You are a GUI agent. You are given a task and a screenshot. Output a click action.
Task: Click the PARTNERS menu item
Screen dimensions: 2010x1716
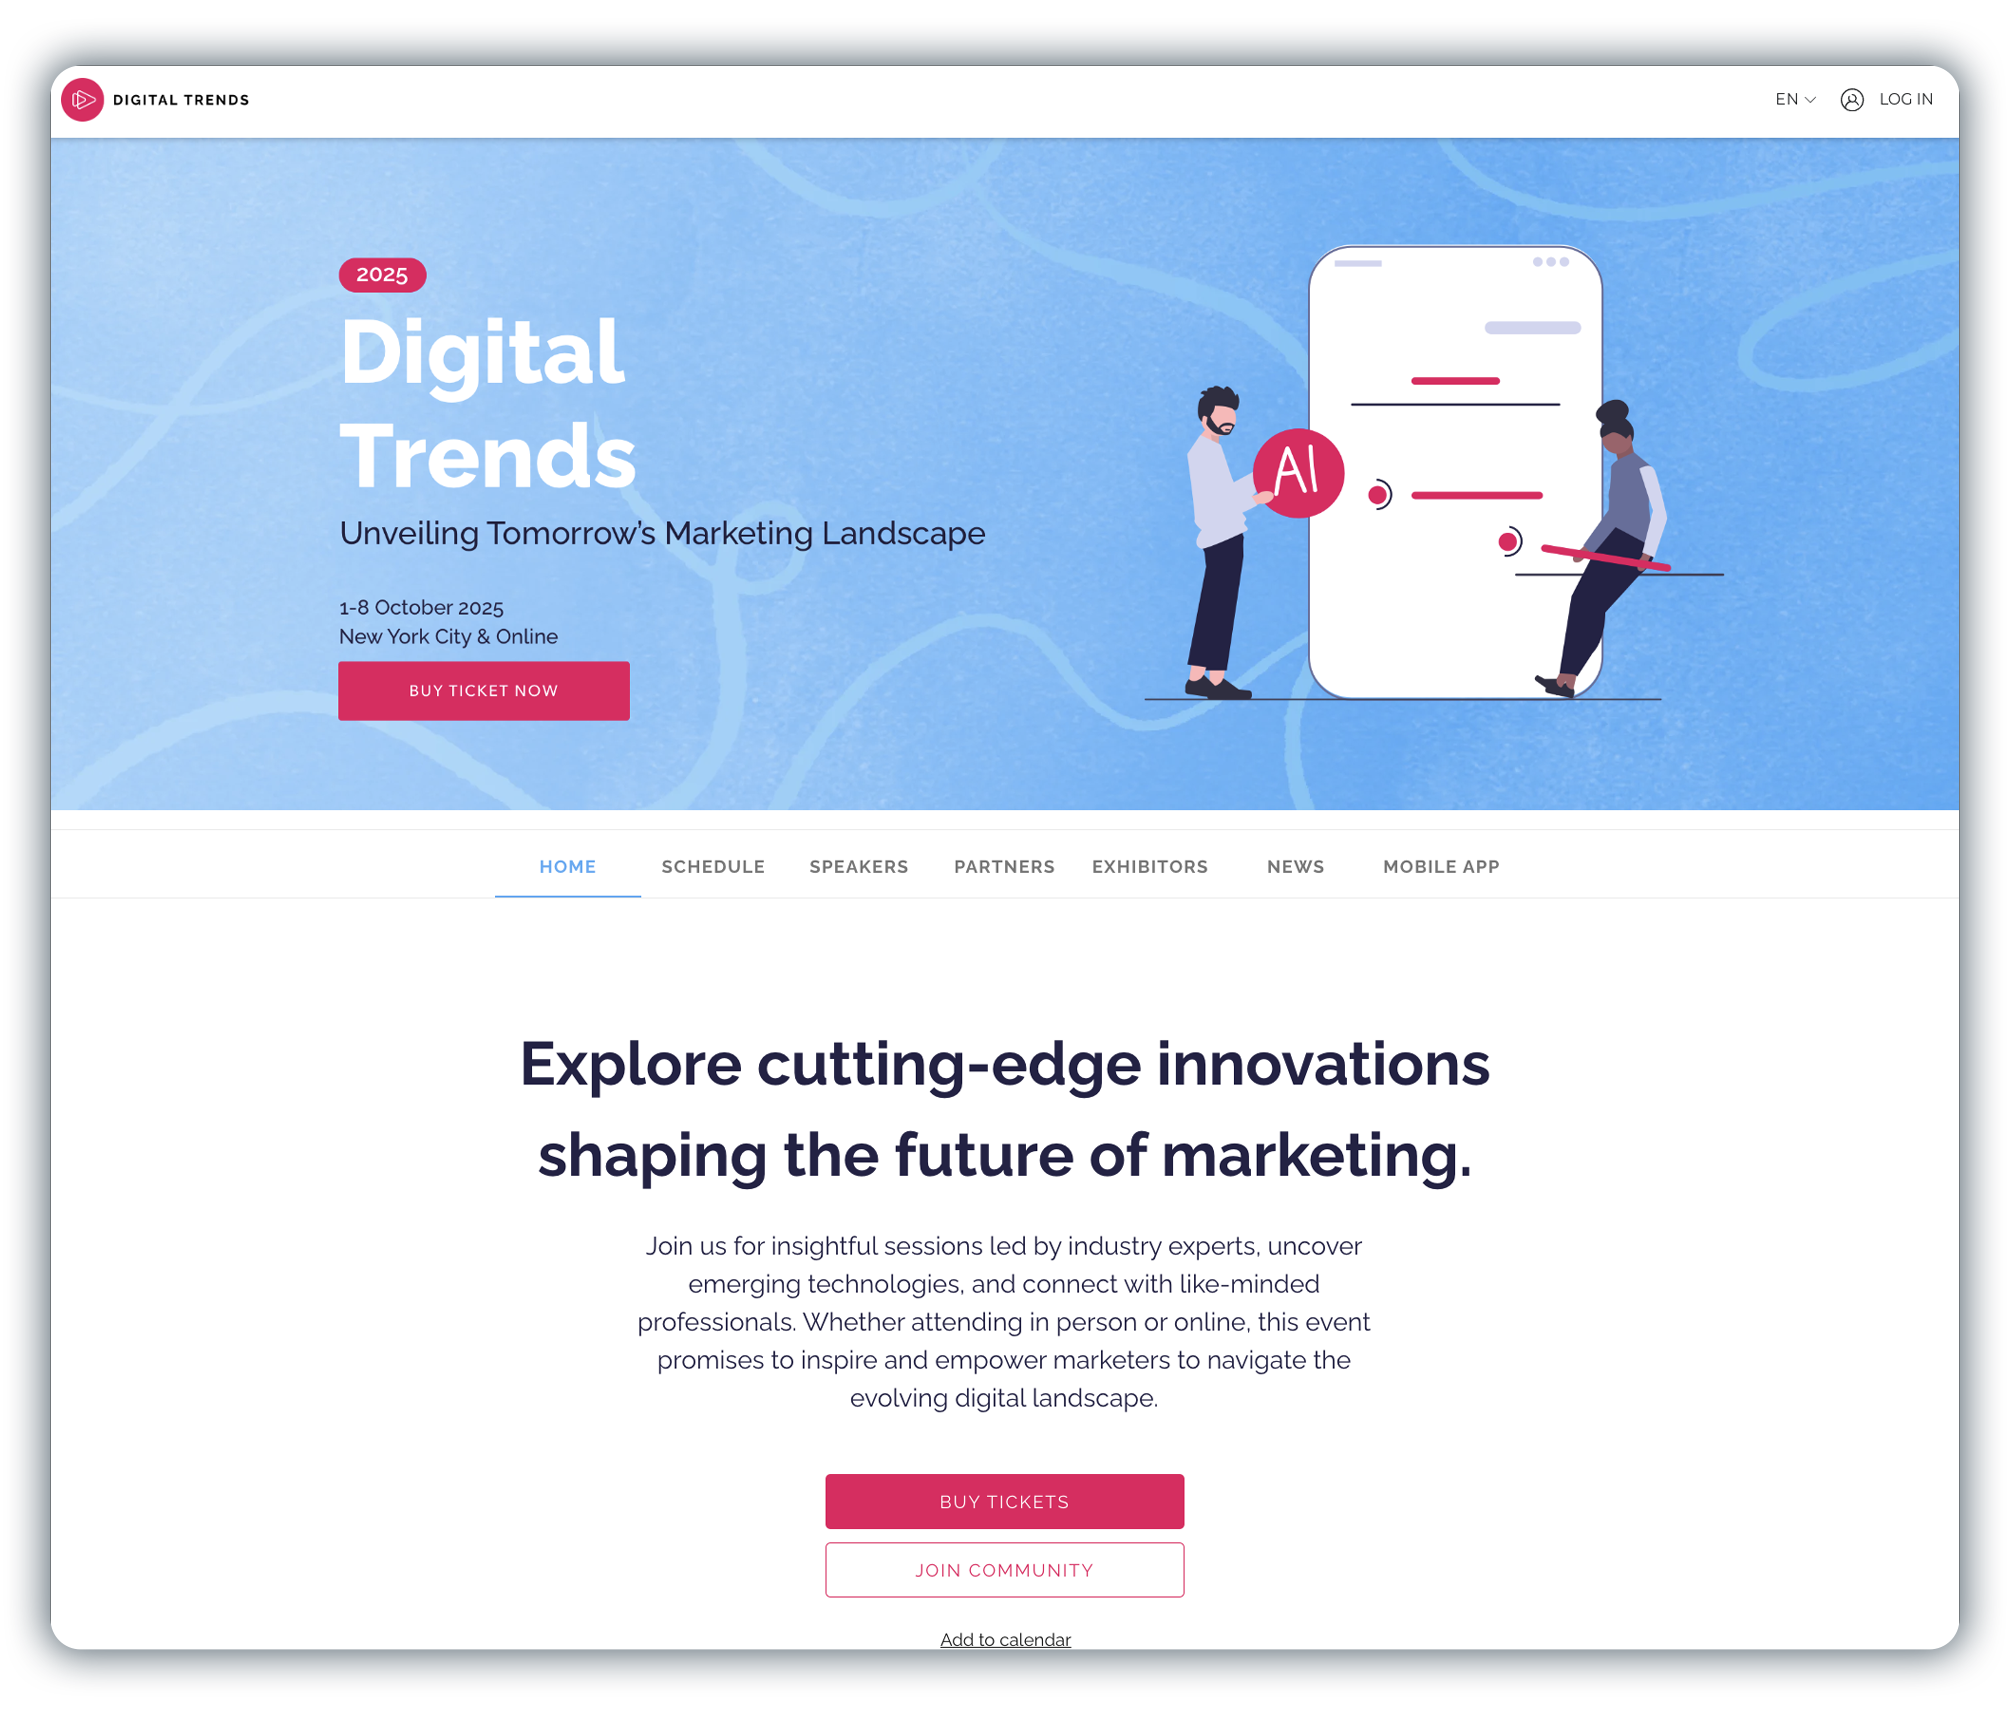point(1004,867)
